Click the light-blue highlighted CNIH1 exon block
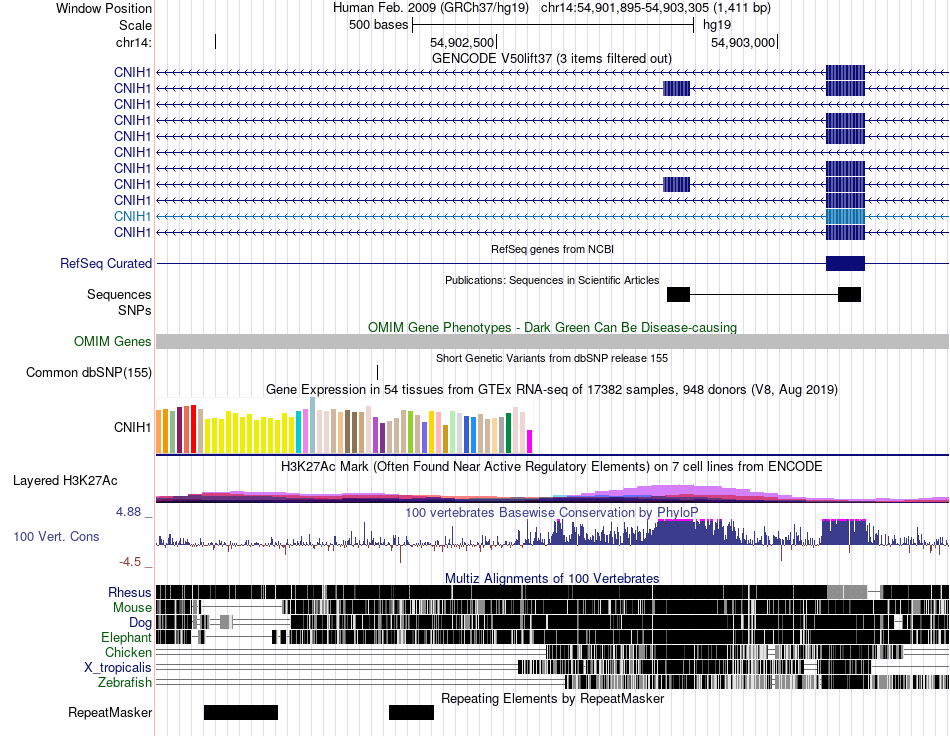950x736 pixels. click(x=845, y=216)
